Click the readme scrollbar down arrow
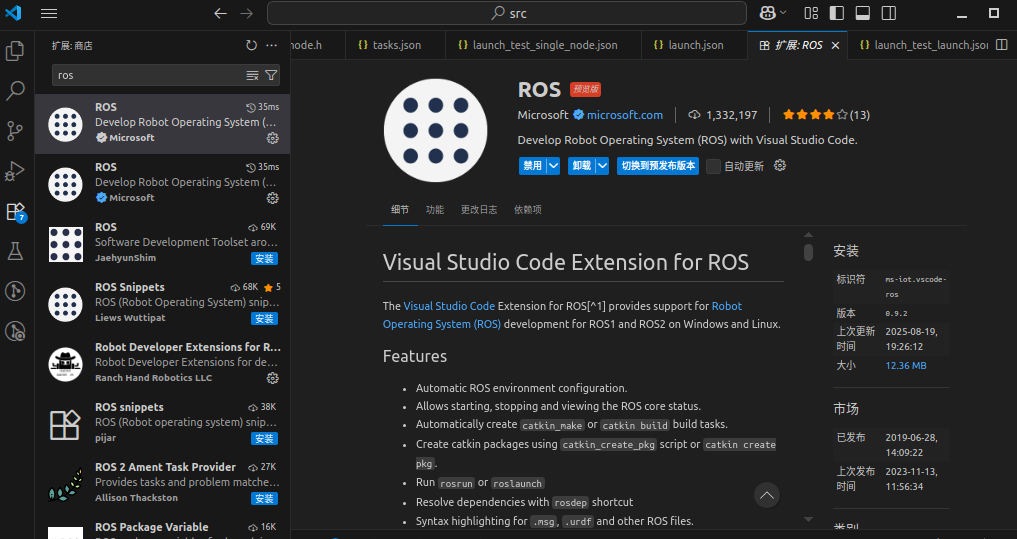Viewport: 1017px width, 539px height. (808, 519)
